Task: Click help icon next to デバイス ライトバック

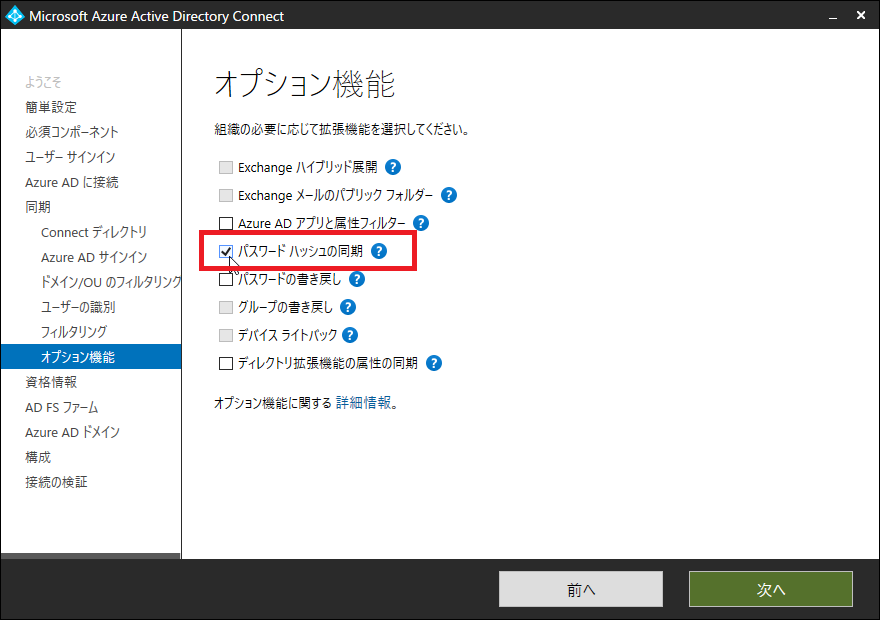Action: pos(350,336)
